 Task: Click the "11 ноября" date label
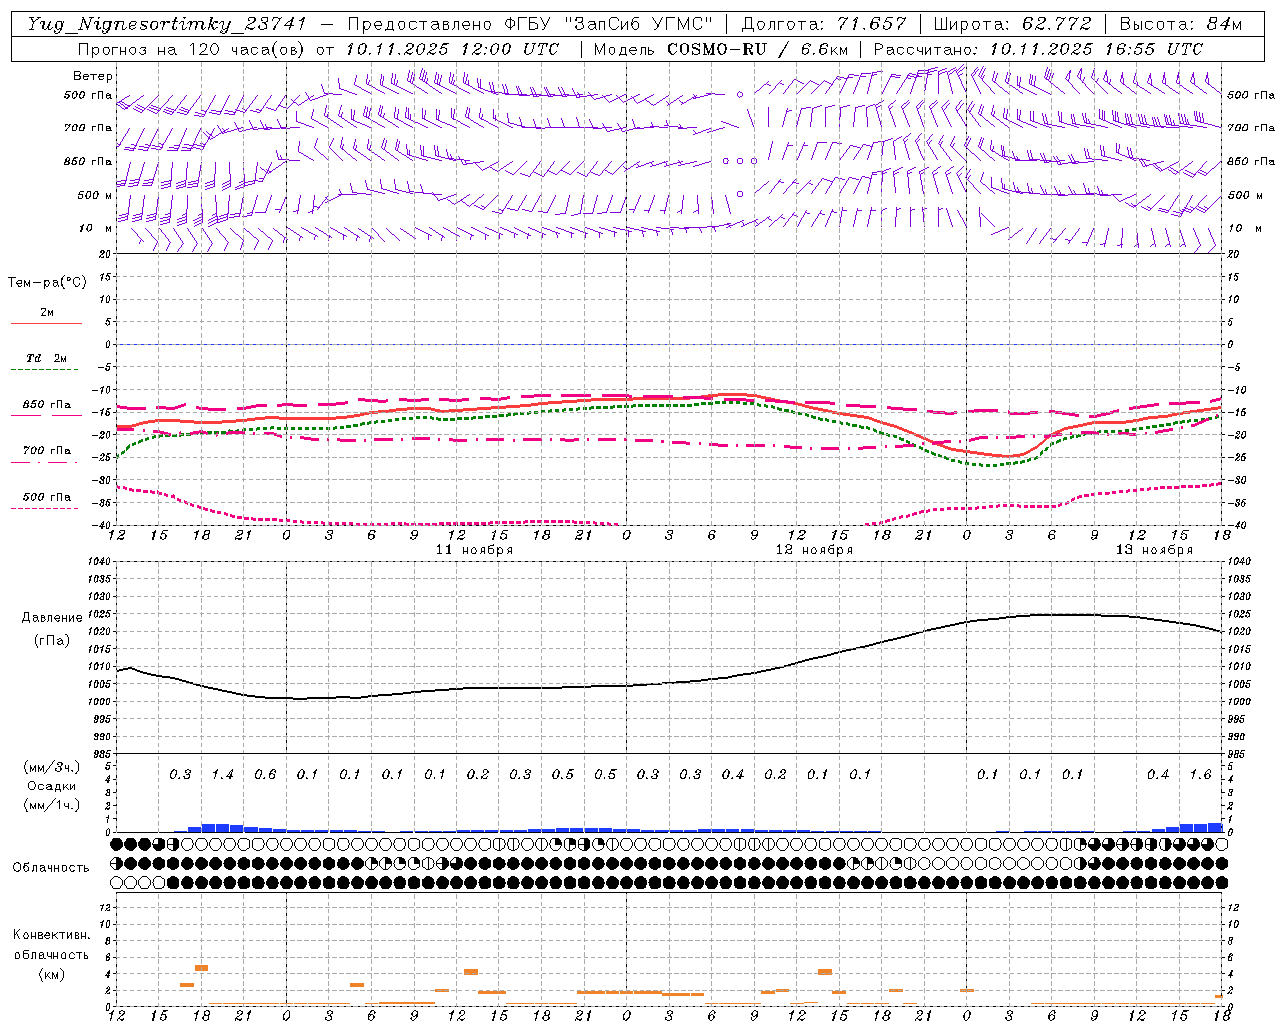(474, 549)
